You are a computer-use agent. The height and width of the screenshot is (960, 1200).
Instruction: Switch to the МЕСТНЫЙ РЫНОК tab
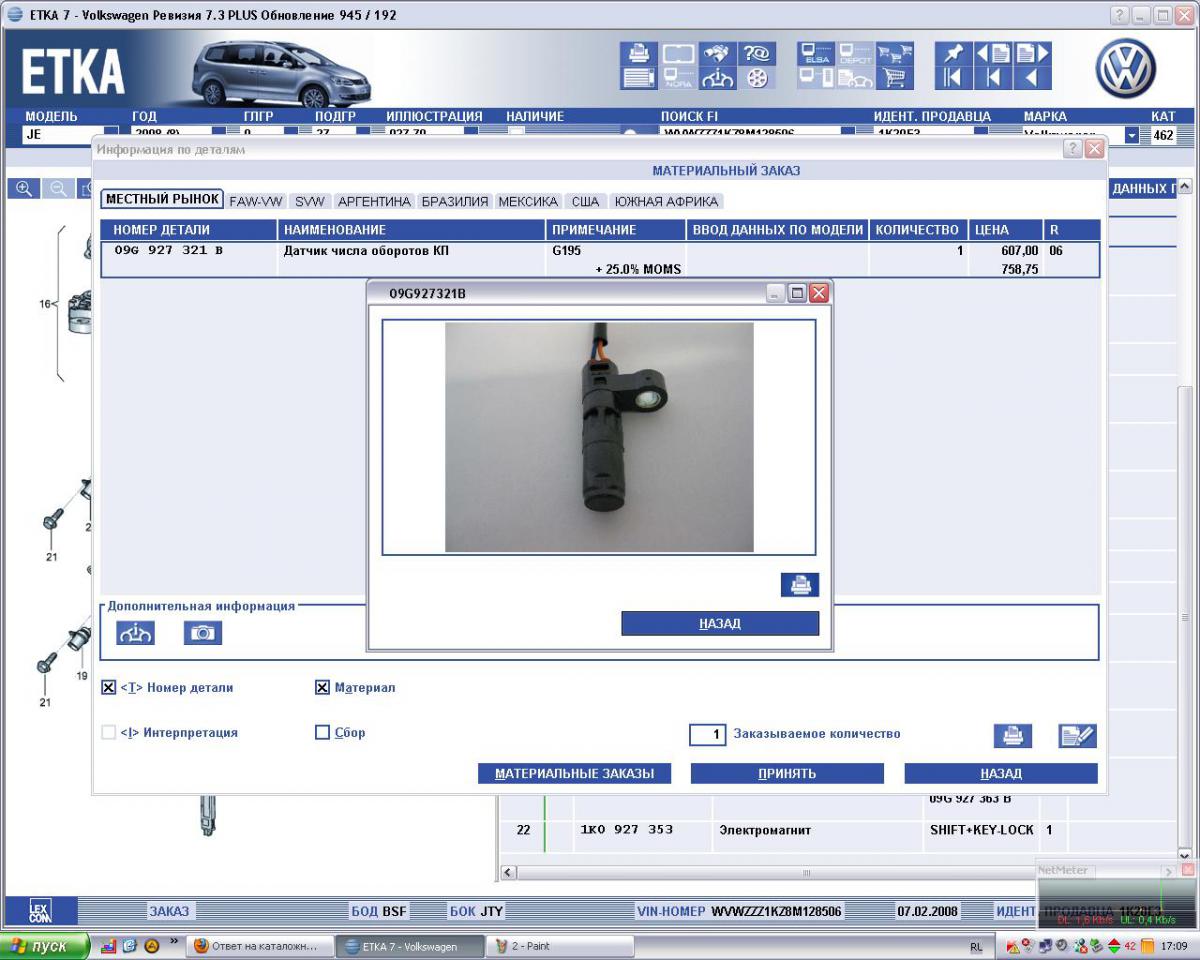[x=162, y=199]
